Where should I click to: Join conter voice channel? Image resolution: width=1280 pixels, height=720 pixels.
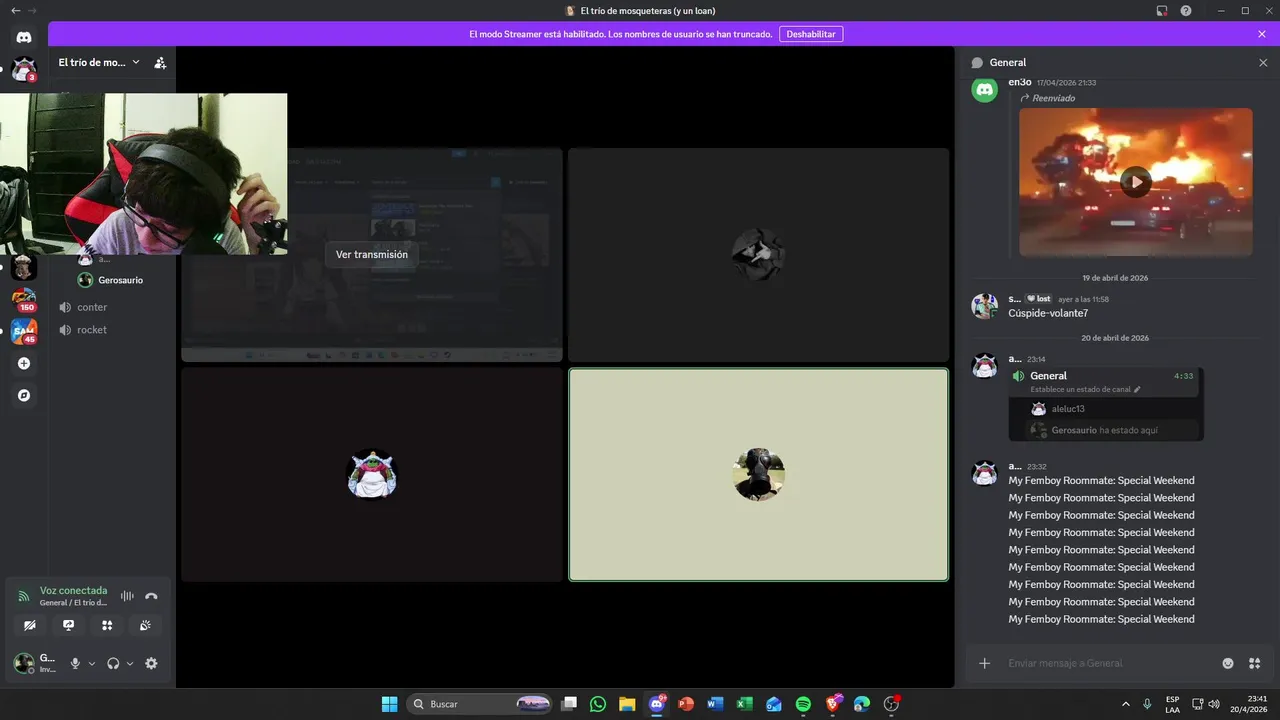[92, 307]
